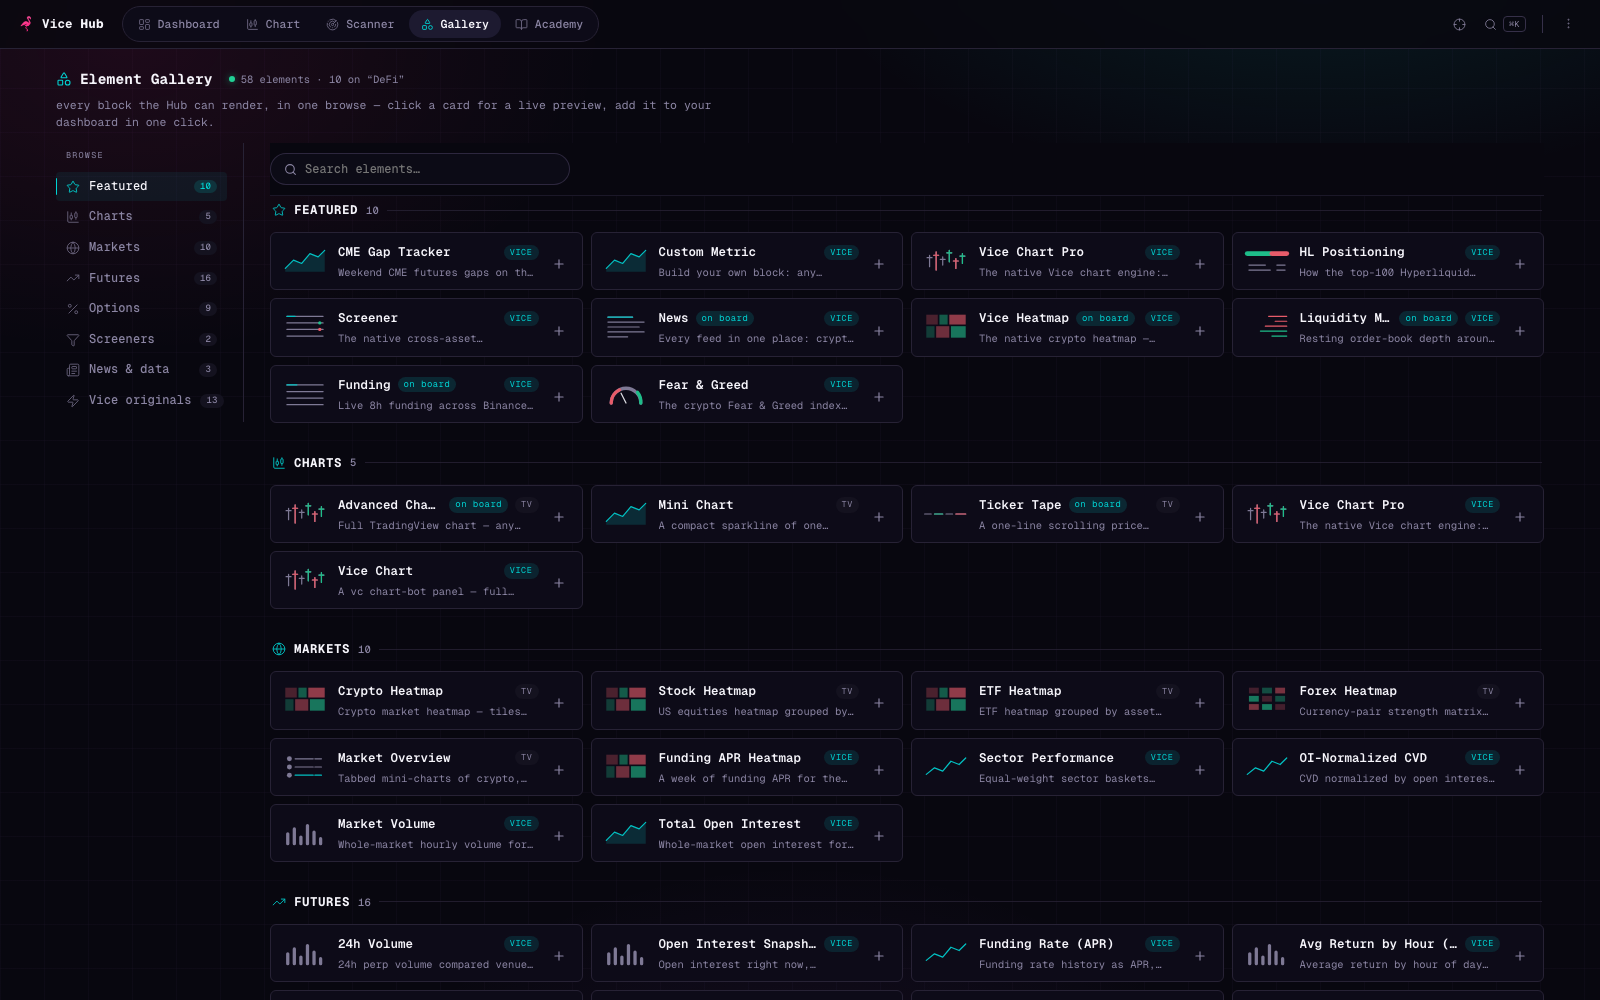The height and width of the screenshot is (1000, 1600).
Task: Go to the Academy tab
Action: click(549, 24)
